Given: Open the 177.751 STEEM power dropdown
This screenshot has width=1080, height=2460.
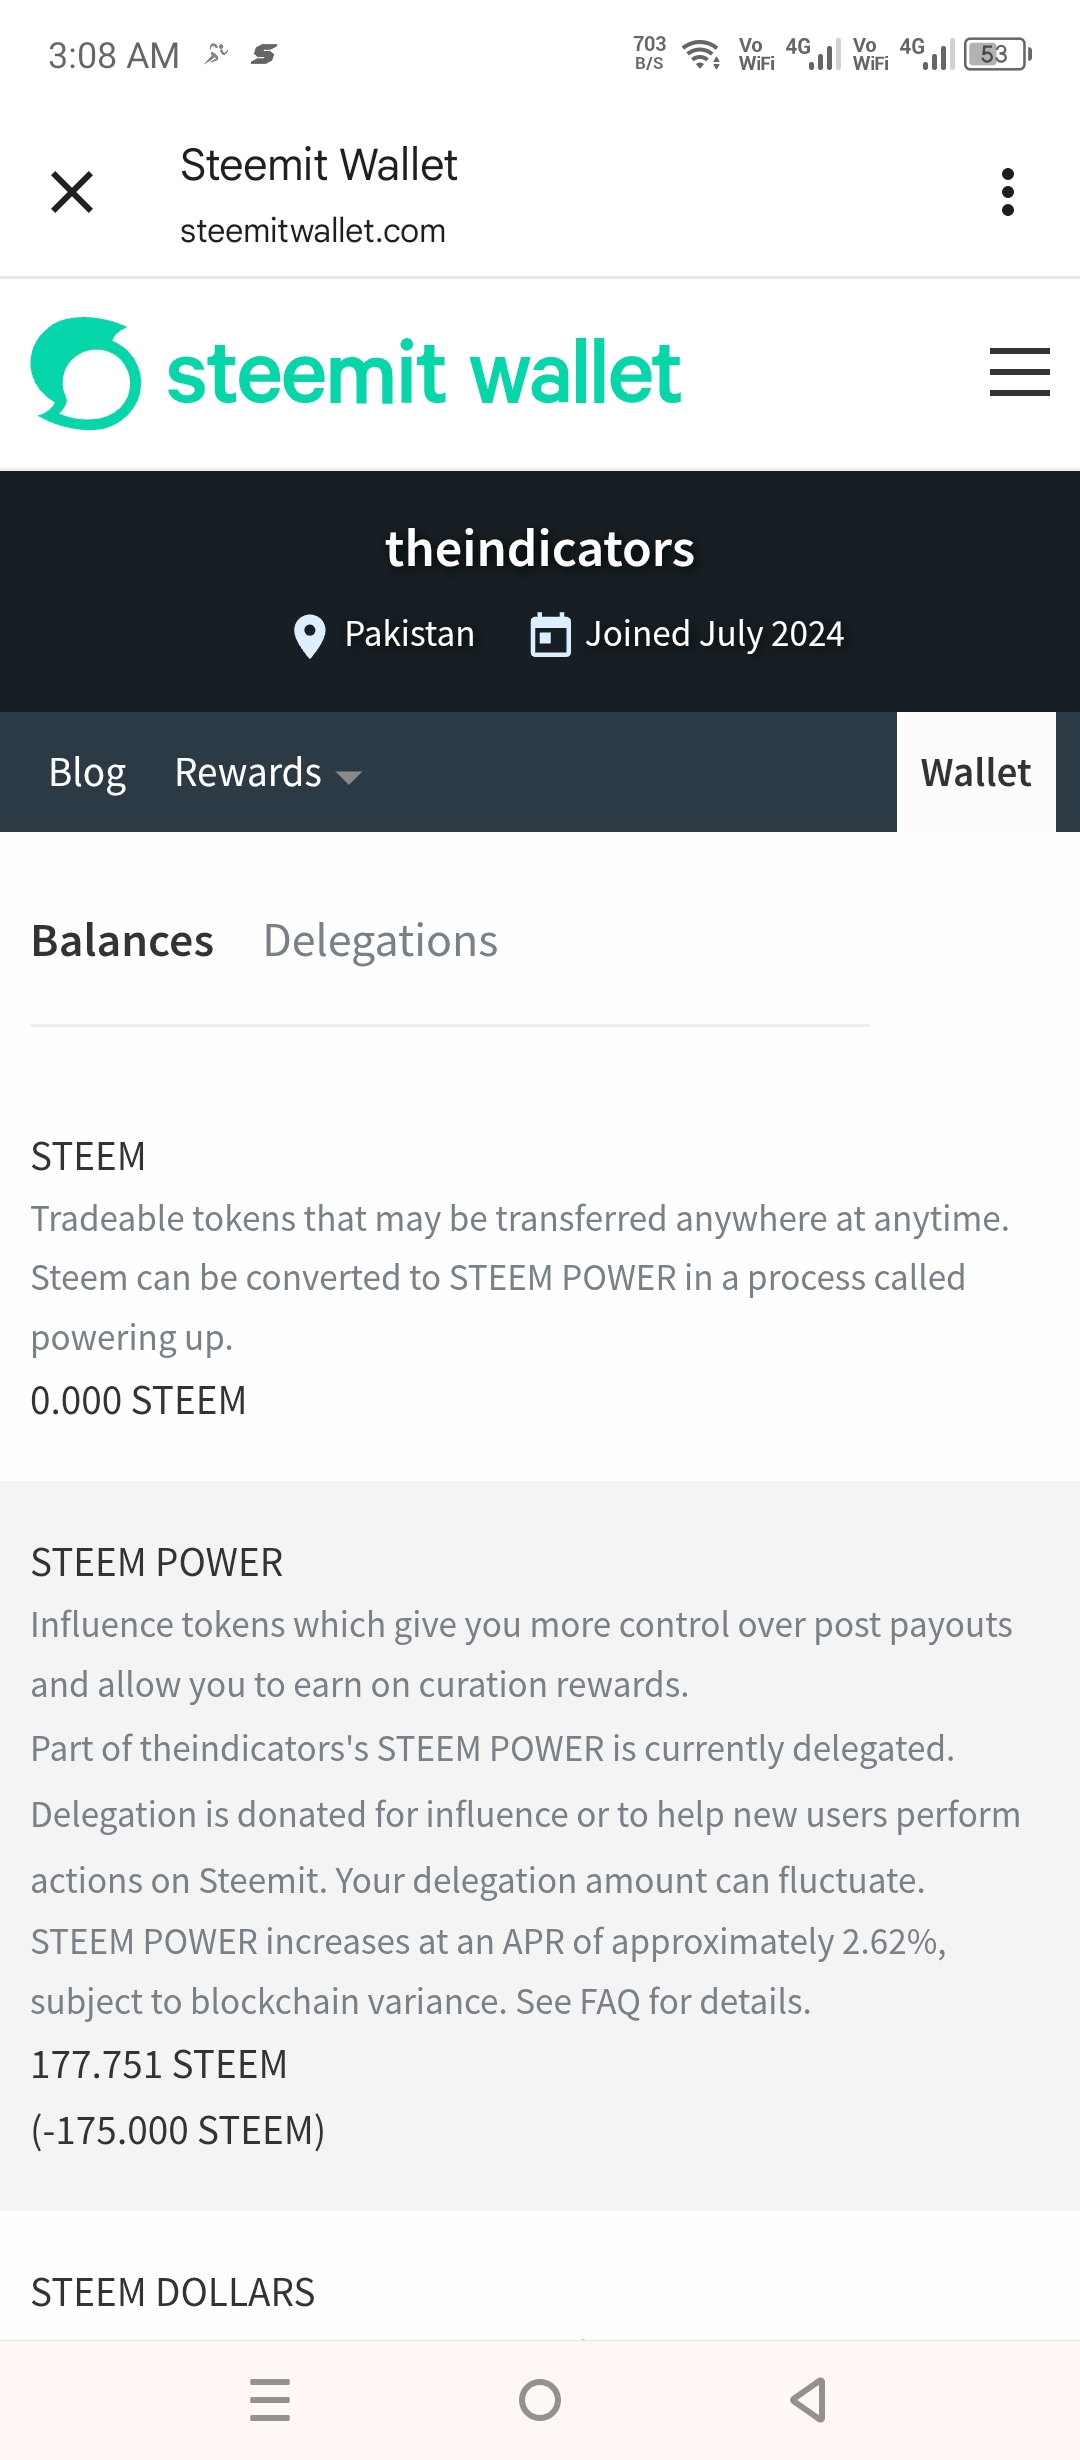Looking at the screenshot, I should coord(159,2065).
